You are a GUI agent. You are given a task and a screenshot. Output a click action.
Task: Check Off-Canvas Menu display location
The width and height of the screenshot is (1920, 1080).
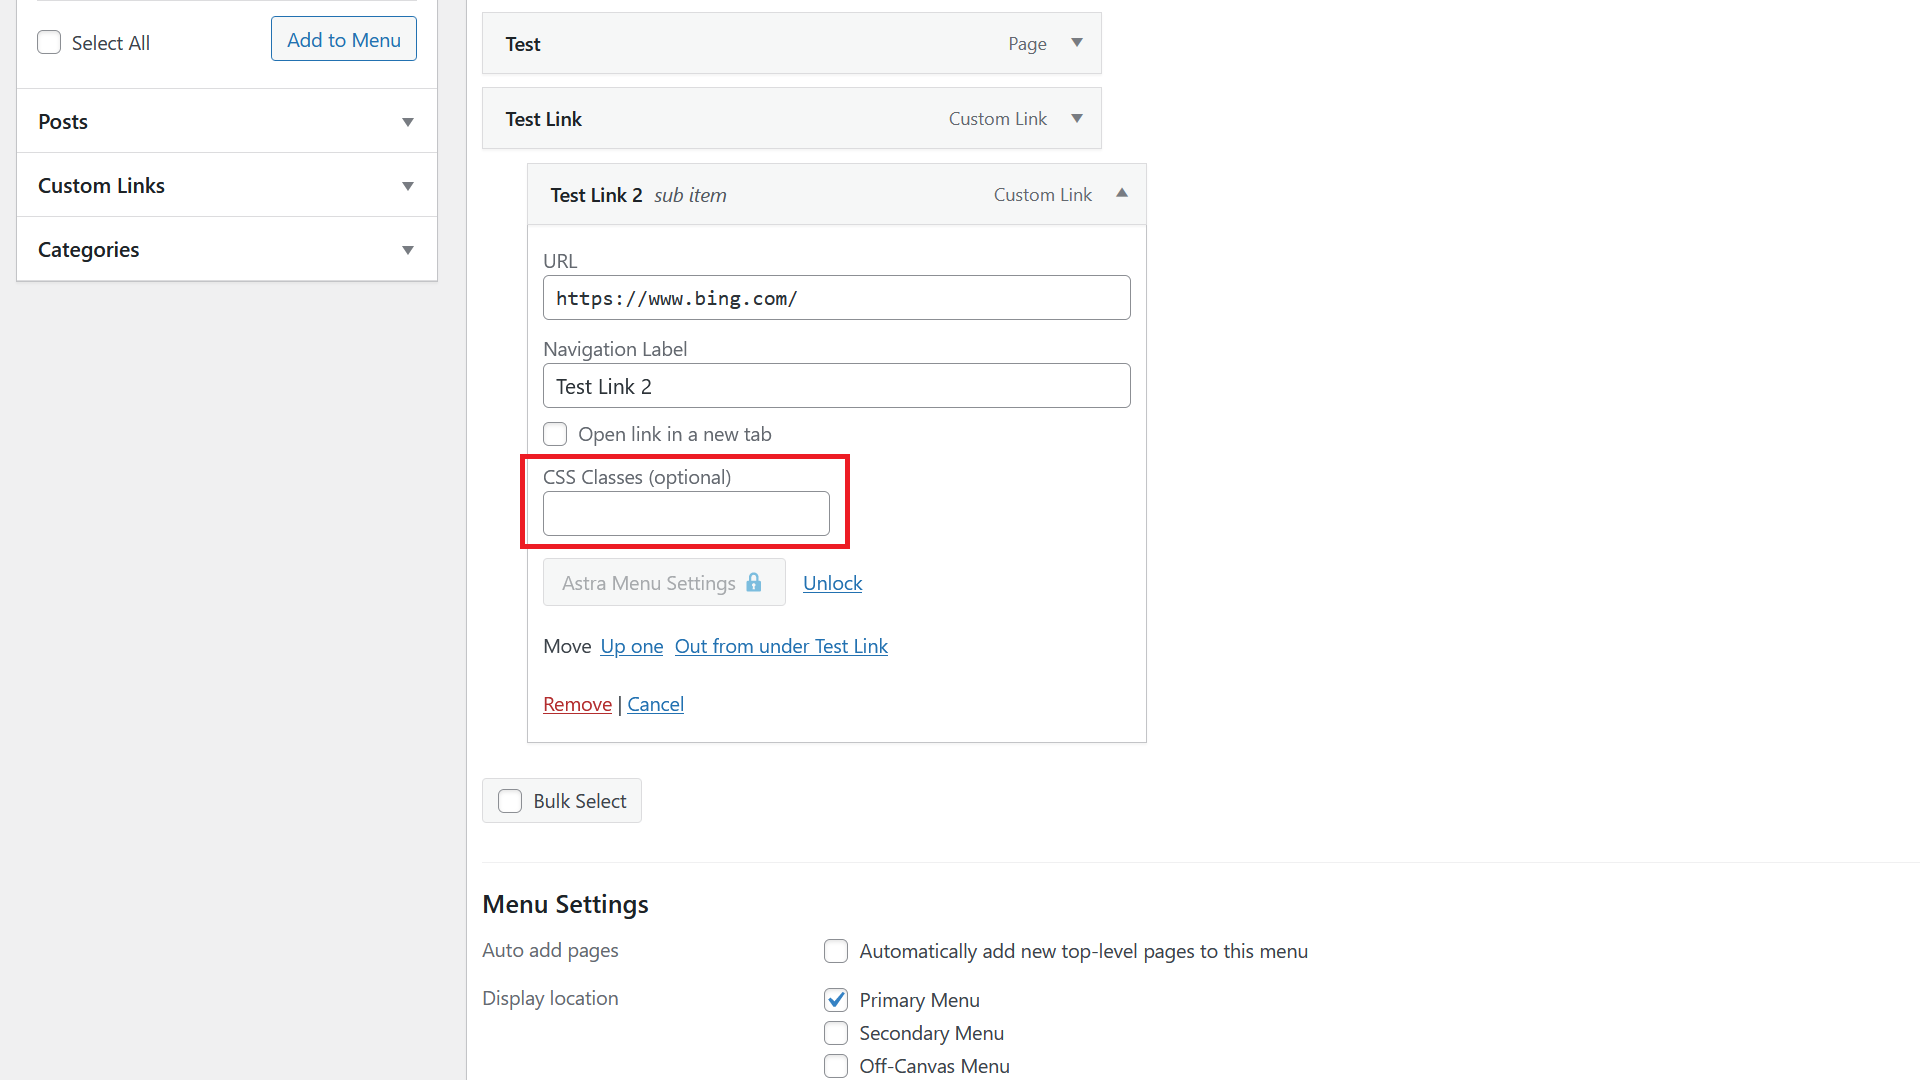tap(836, 1066)
